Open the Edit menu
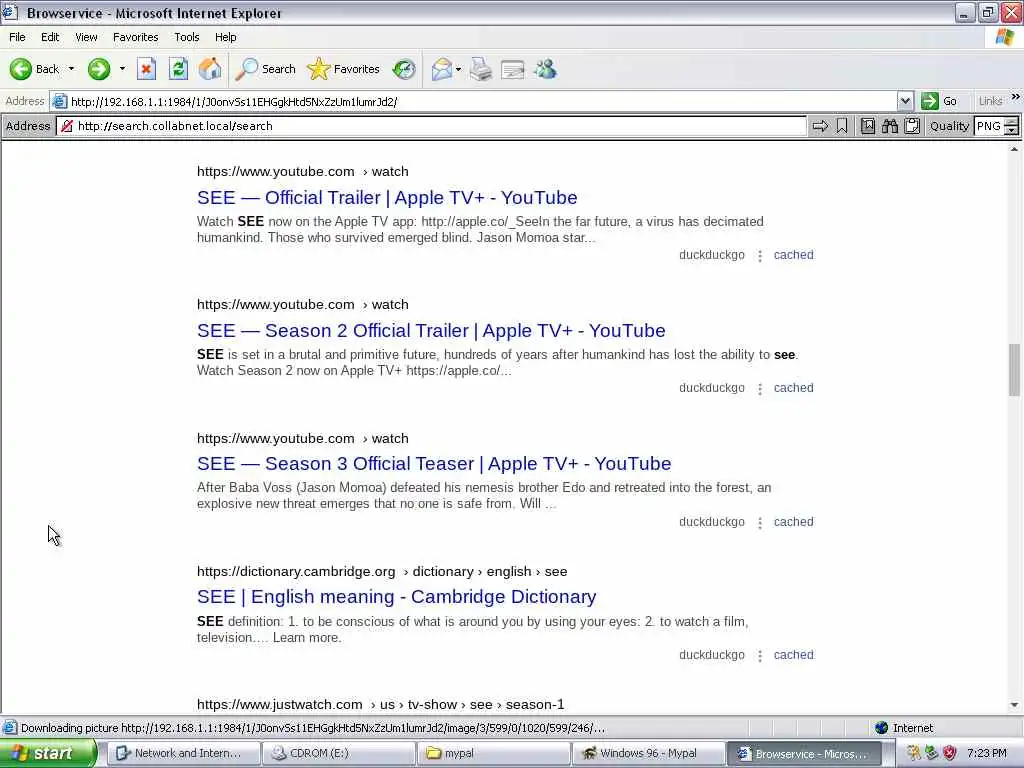The width and height of the screenshot is (1024, 768). pos(50,37)
